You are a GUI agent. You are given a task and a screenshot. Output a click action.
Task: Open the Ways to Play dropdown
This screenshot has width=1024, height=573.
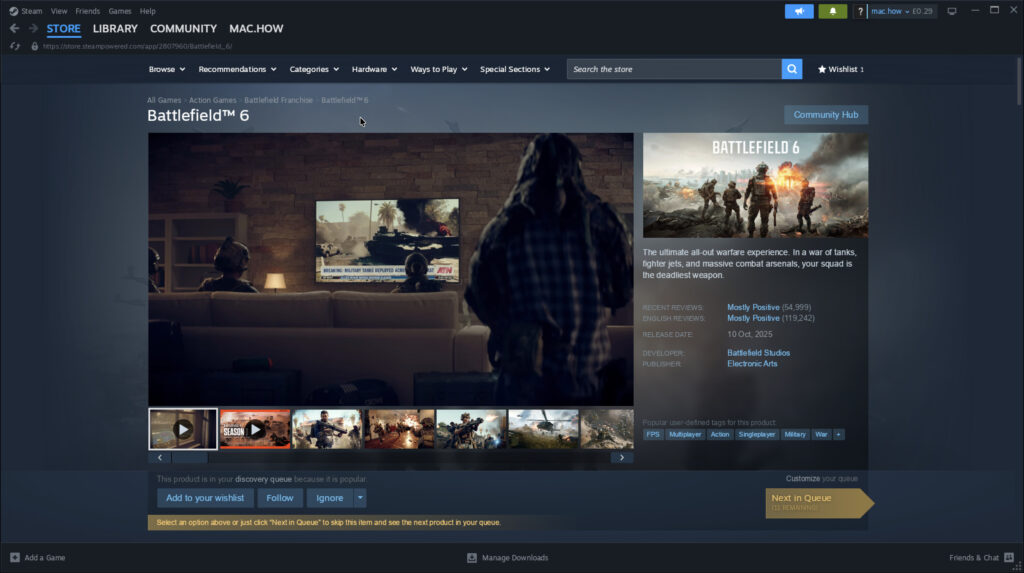click(x=438, y=69)
